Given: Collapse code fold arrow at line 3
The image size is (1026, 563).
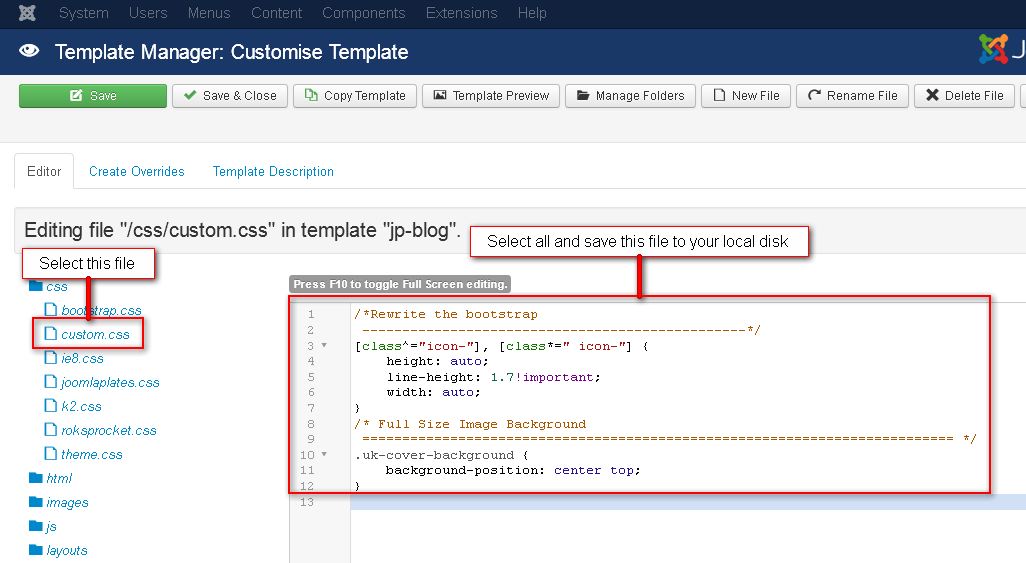Looking at the screenshot, I should (324, 345).
